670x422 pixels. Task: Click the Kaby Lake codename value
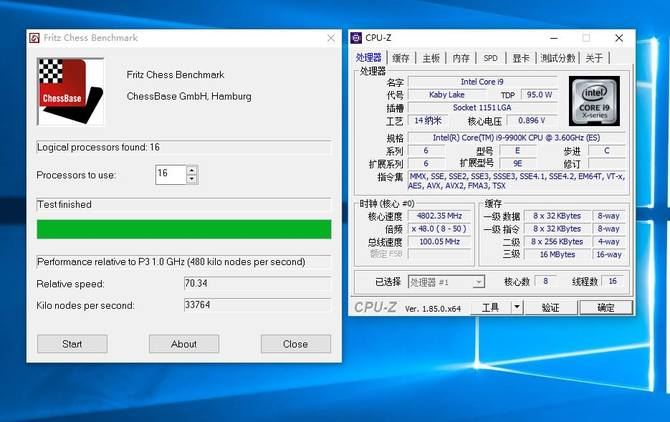coord(447,95)
